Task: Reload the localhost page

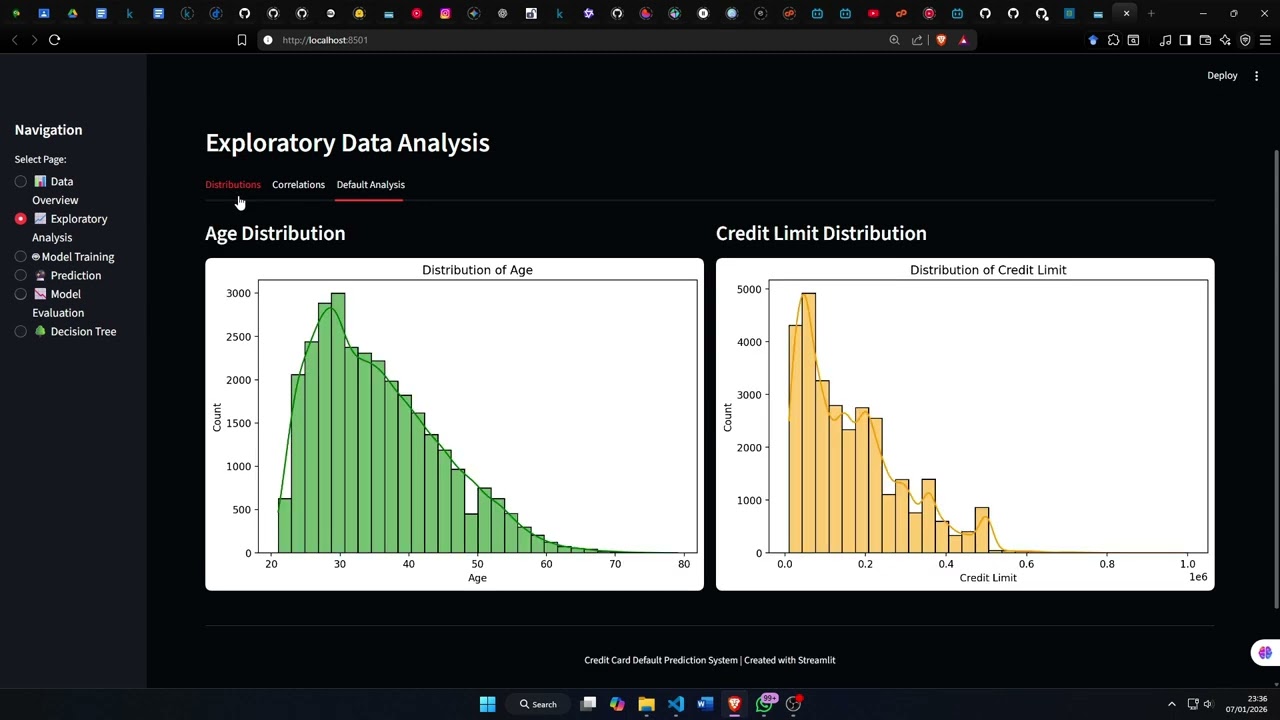Action: (x=54, y=40)
